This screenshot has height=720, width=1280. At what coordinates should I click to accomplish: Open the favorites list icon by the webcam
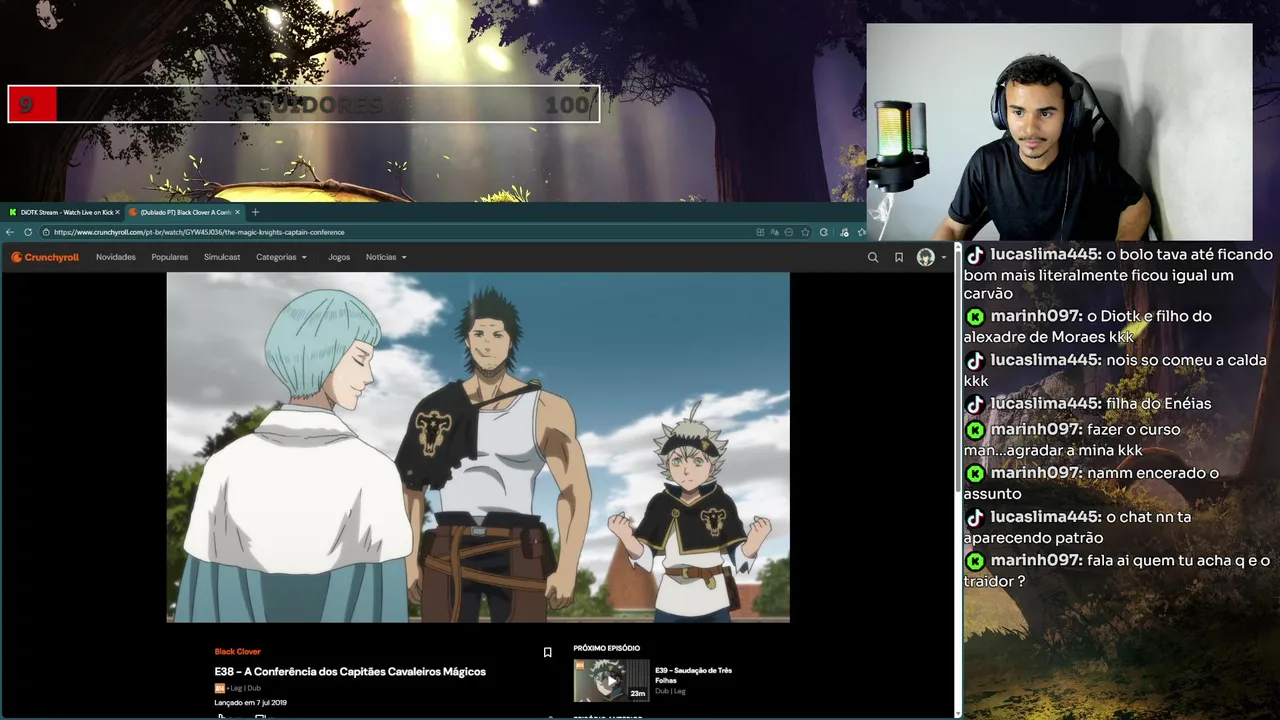pyautogui.click(x=861, y=232)
